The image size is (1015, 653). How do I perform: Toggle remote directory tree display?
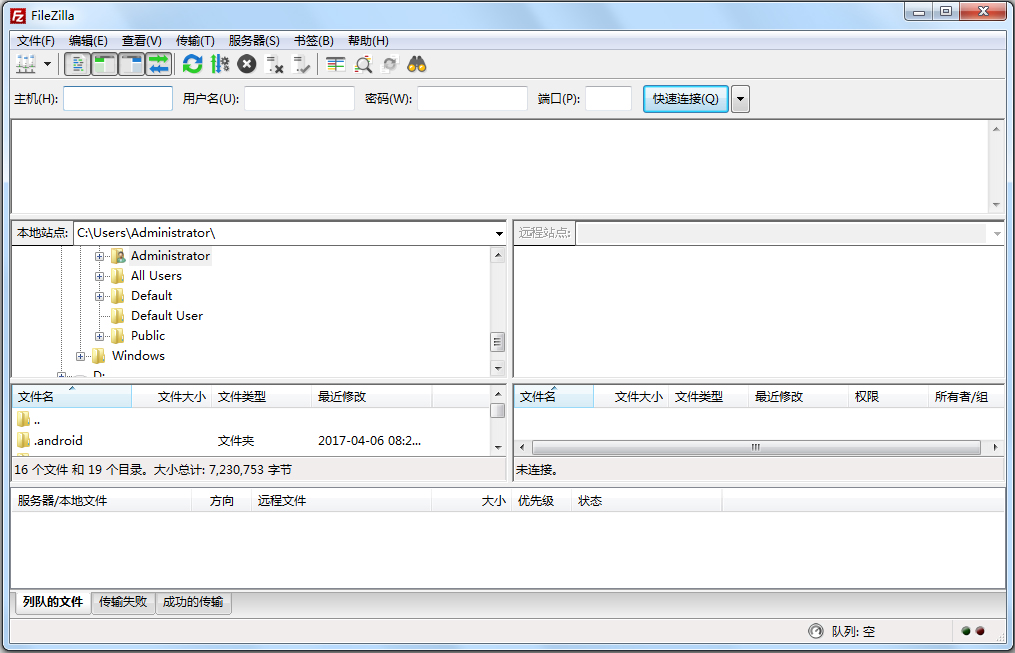tap(131, 64)
